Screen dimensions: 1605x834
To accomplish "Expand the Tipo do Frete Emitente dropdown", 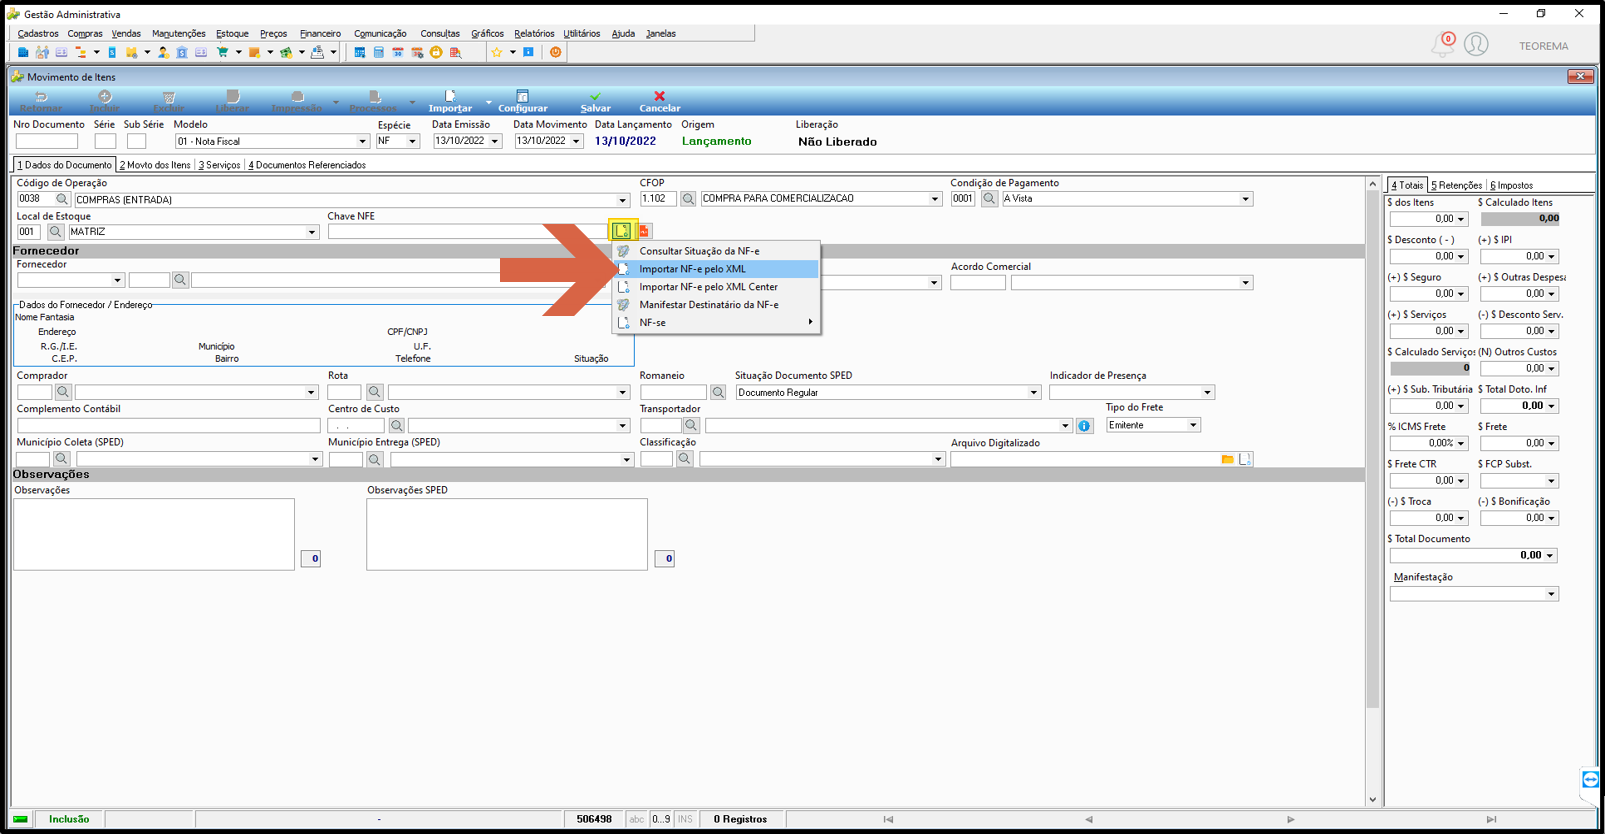I will click(1193, 426).
